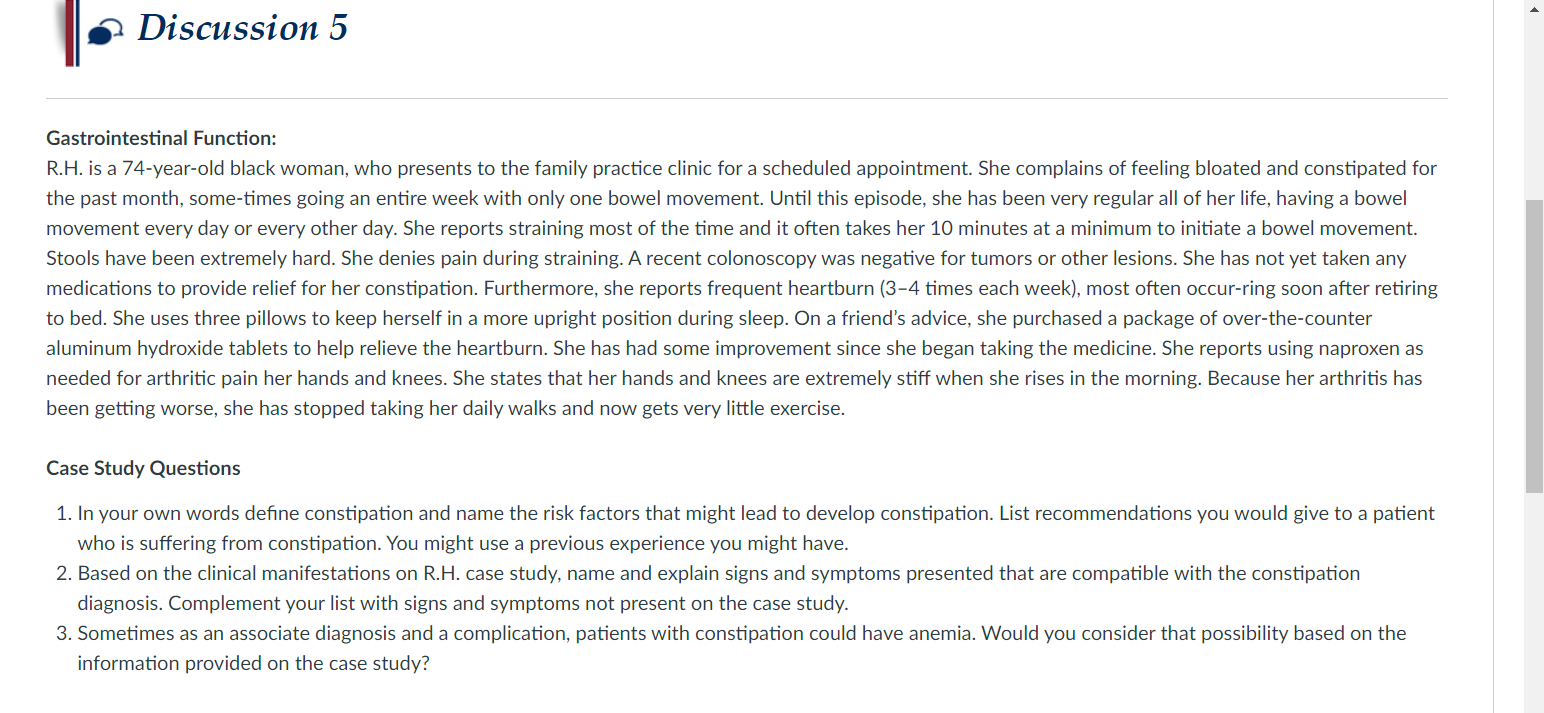Screen dimensions: 1544x713
Task: Click the Case Study Questions heading
Action: (143, 468)
